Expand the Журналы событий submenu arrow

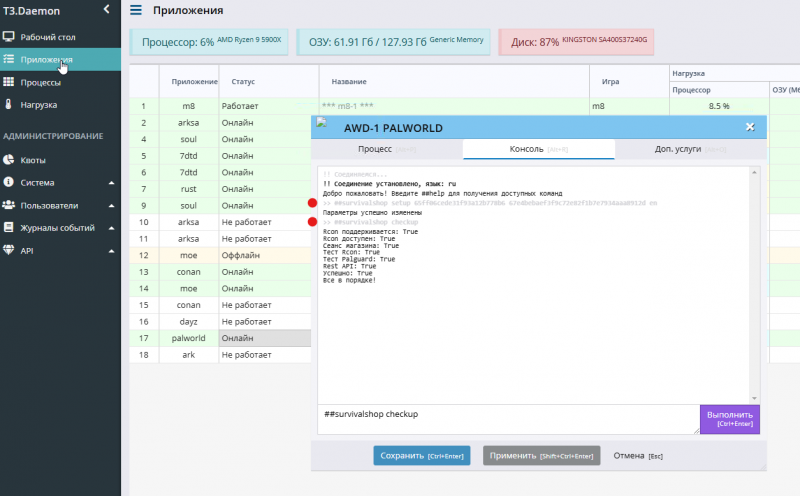pos(111,229)
